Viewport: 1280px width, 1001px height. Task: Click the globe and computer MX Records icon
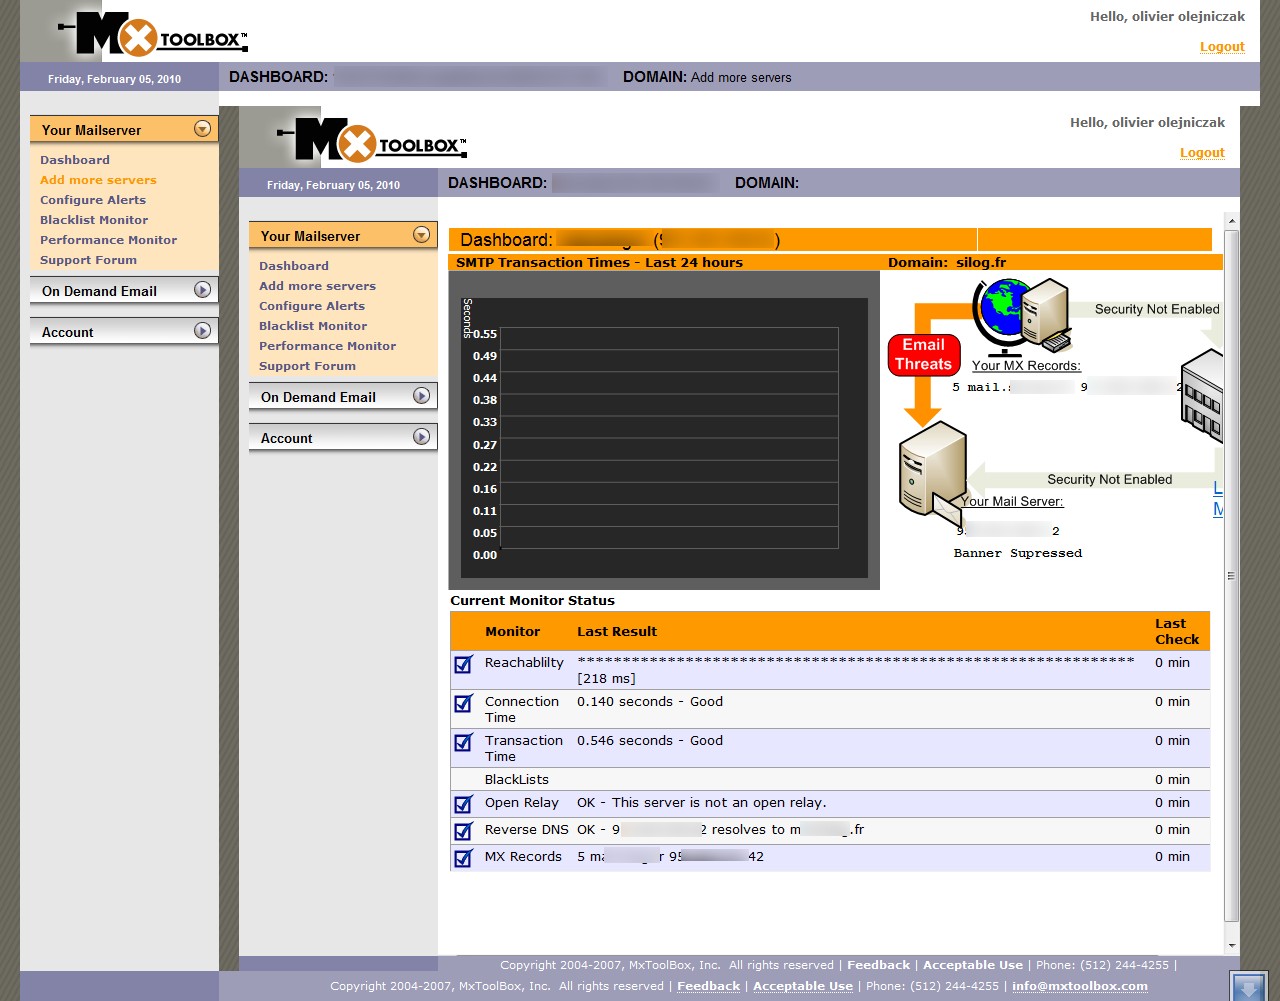click(1020, 317)
